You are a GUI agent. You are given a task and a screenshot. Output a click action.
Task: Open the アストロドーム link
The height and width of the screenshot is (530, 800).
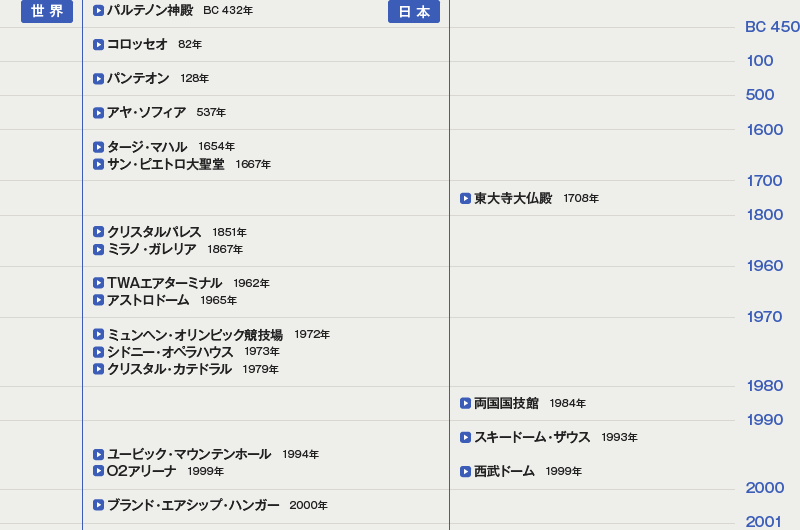(148, 300)
